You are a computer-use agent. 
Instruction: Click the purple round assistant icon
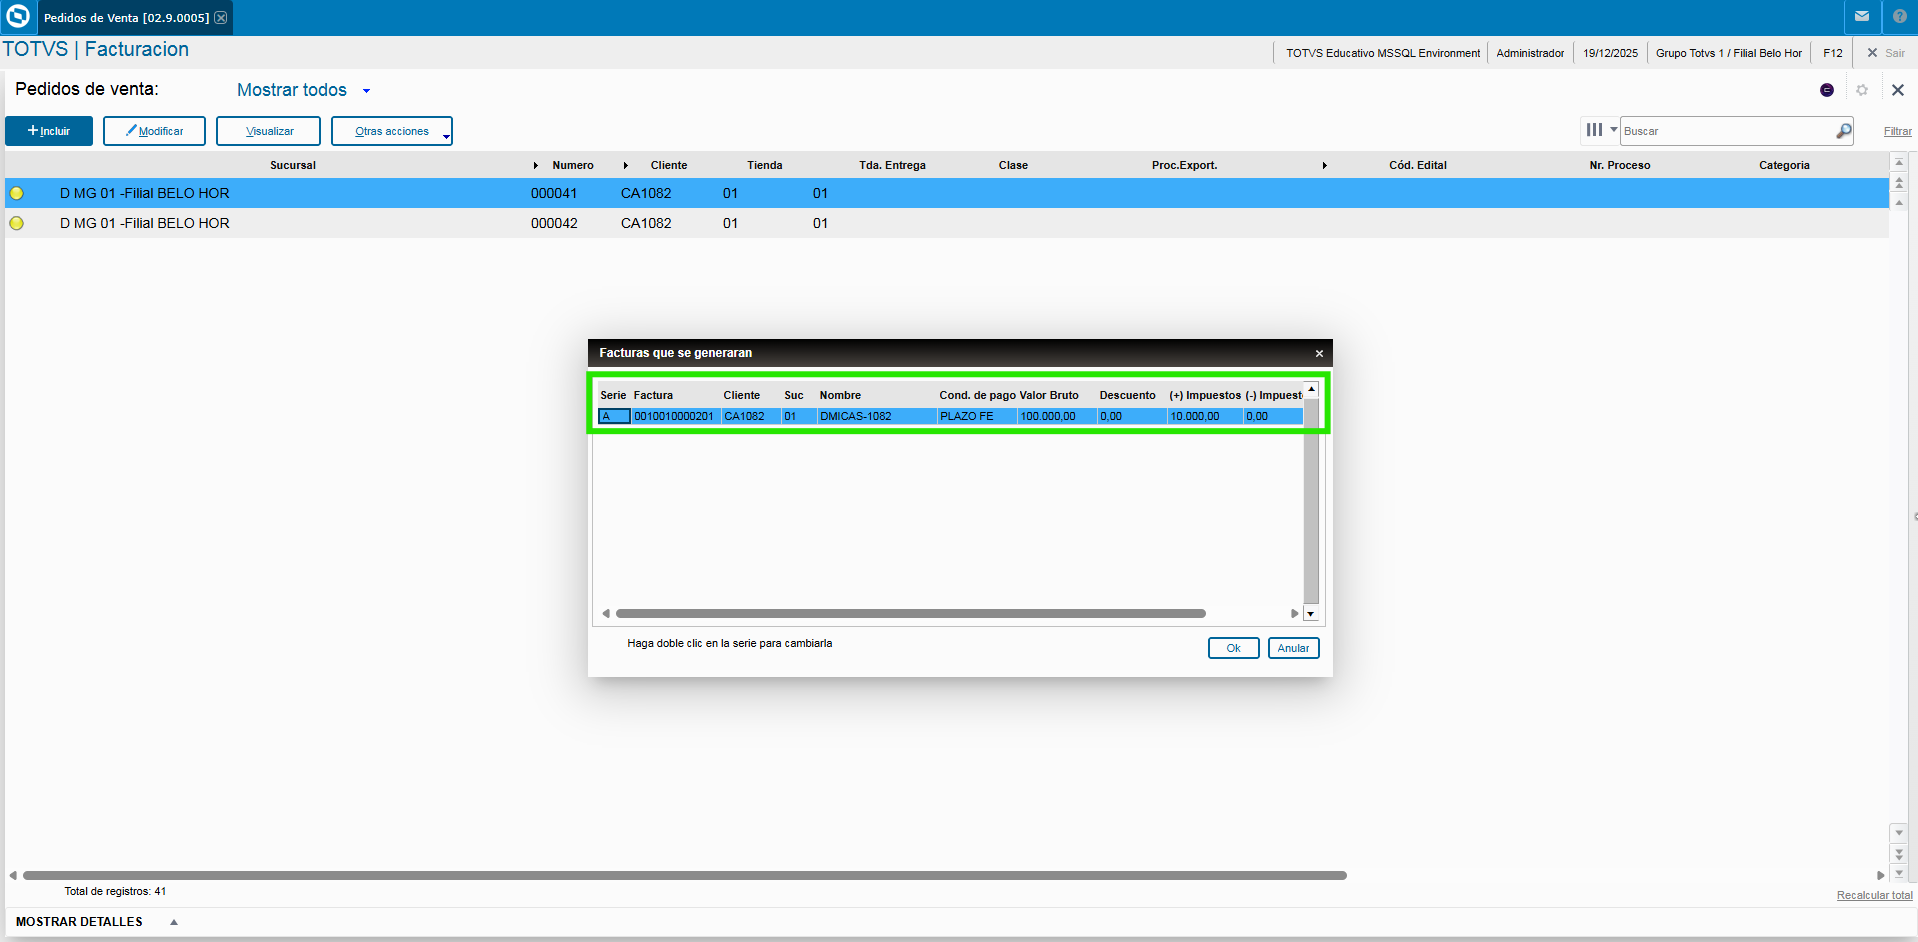[1827, 90]
